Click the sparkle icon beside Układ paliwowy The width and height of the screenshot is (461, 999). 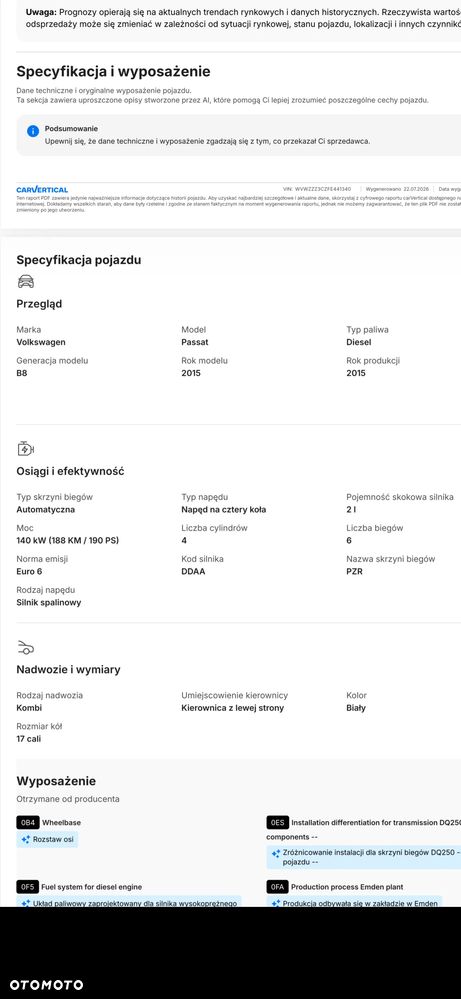pyautogui.click(x=25, y=903)
